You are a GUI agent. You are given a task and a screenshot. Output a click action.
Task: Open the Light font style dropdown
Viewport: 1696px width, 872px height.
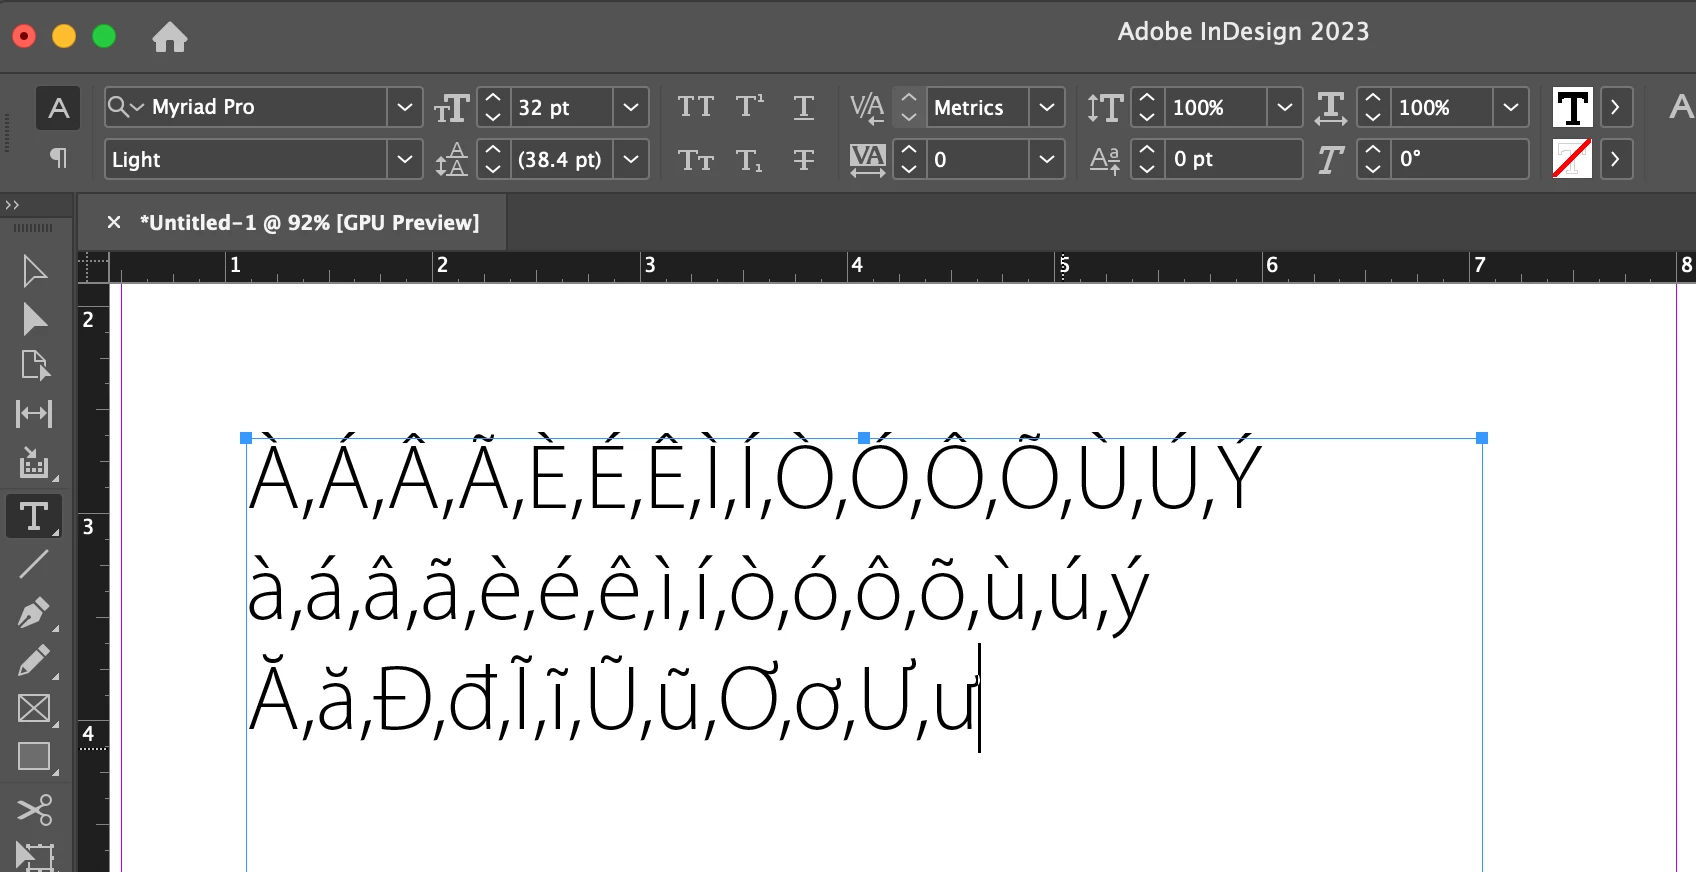404,159
